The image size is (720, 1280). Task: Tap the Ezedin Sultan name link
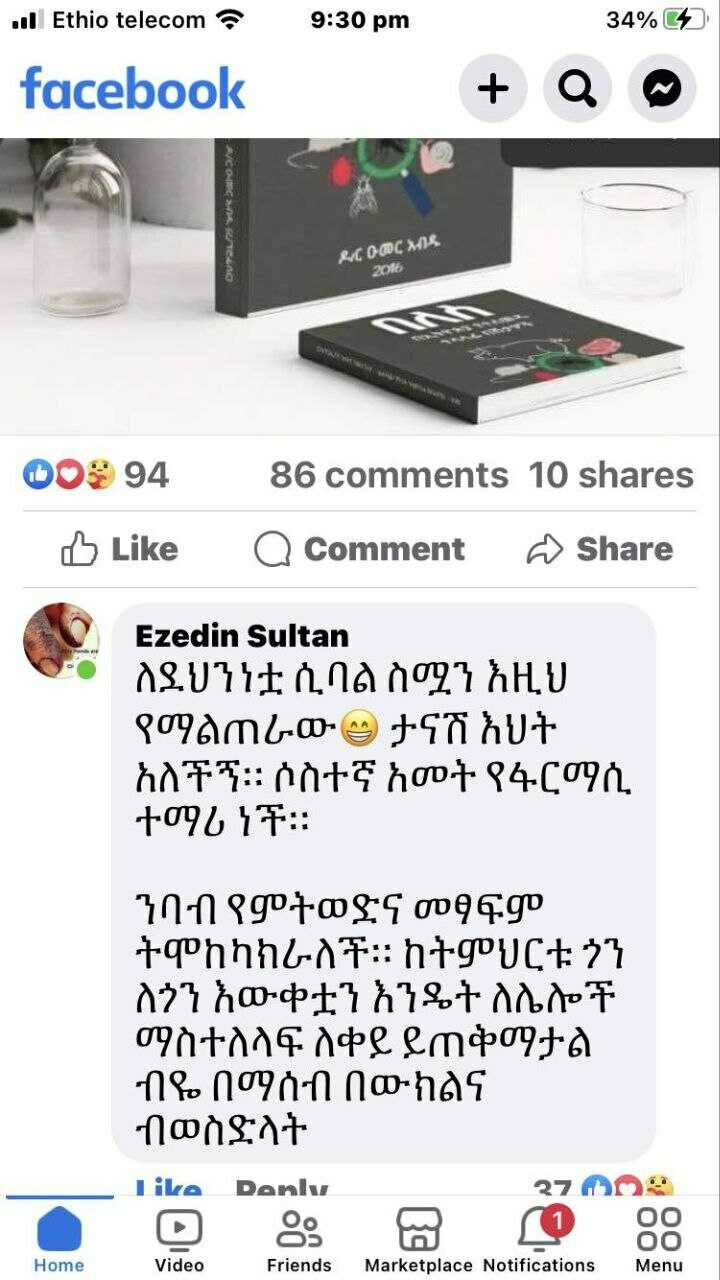tap(242, 636)
